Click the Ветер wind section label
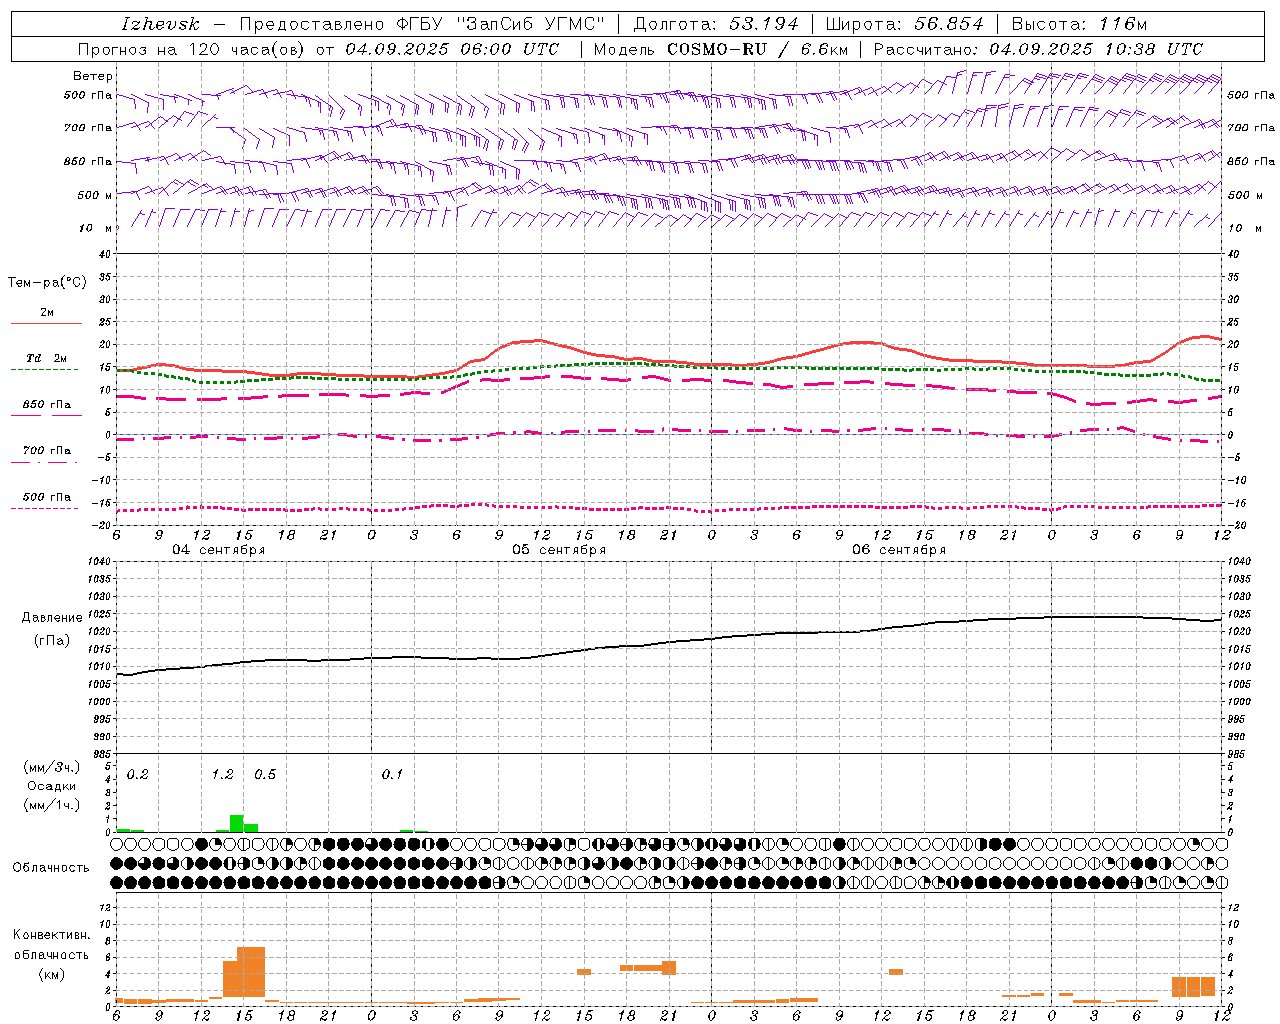 pyautogui.click(x=93, y=76)
